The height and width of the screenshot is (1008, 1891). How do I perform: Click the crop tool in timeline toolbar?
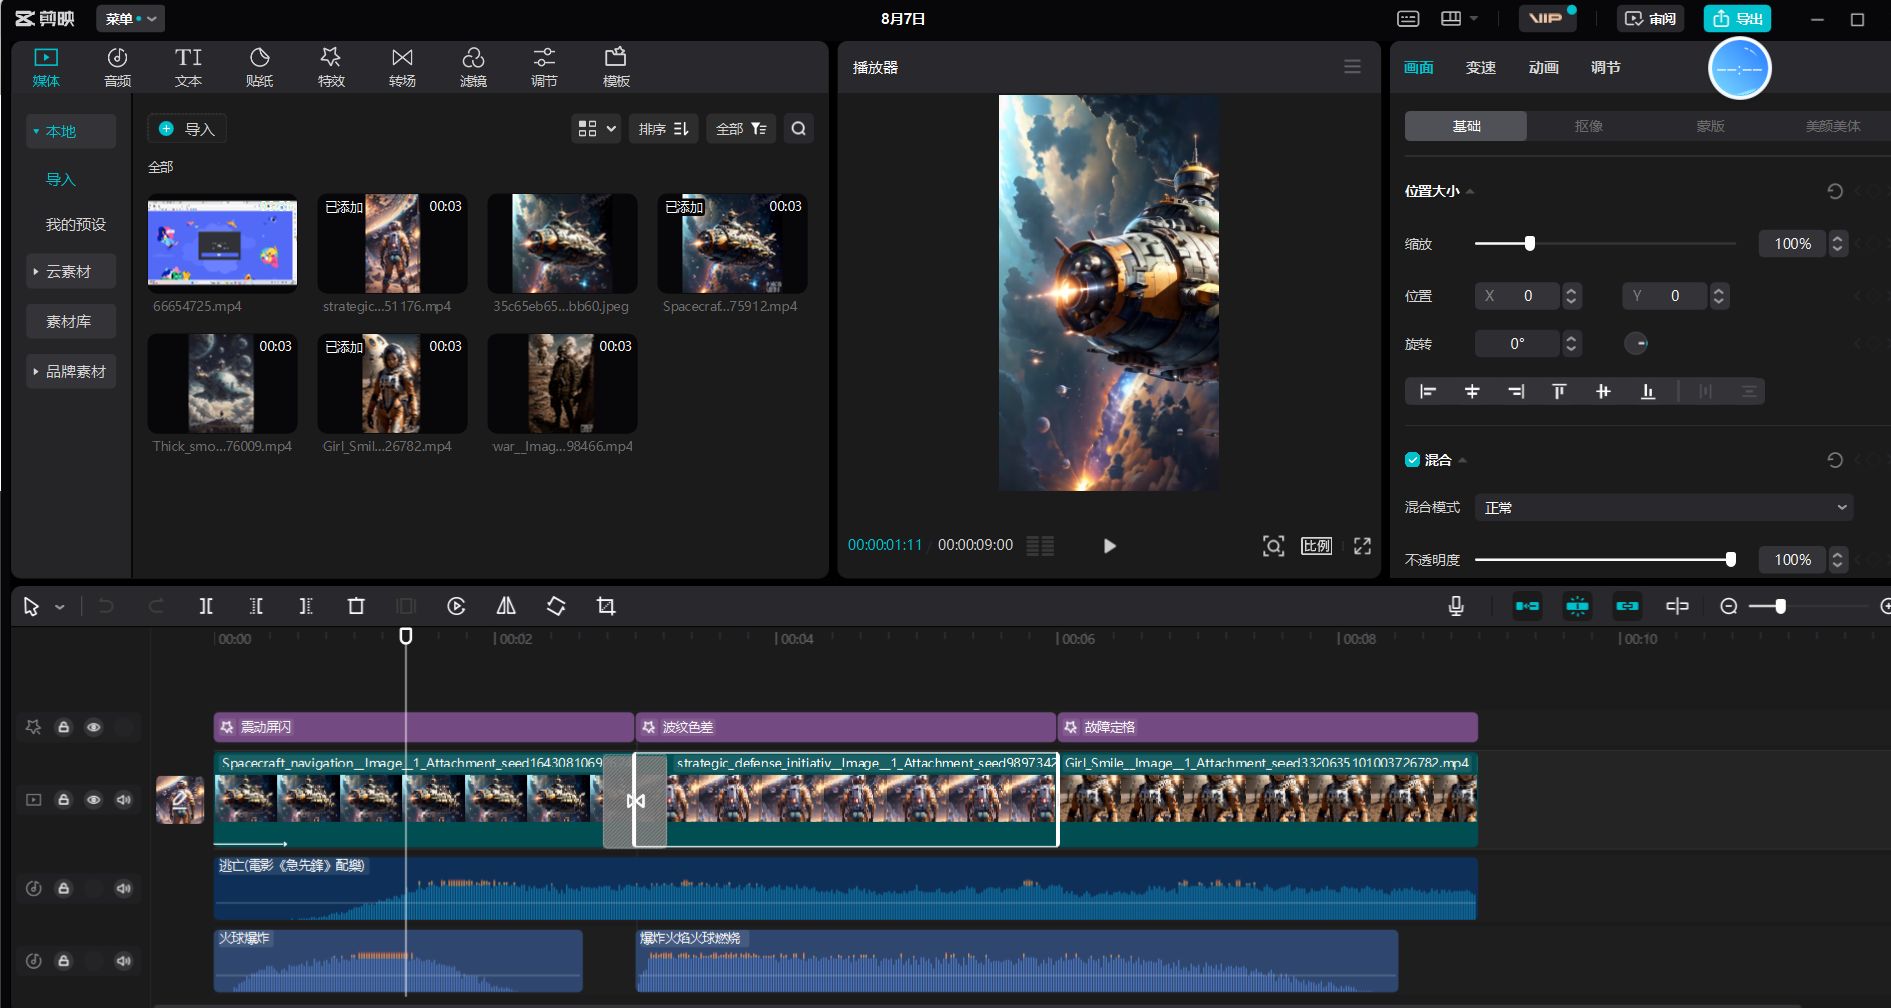point(606,606)
